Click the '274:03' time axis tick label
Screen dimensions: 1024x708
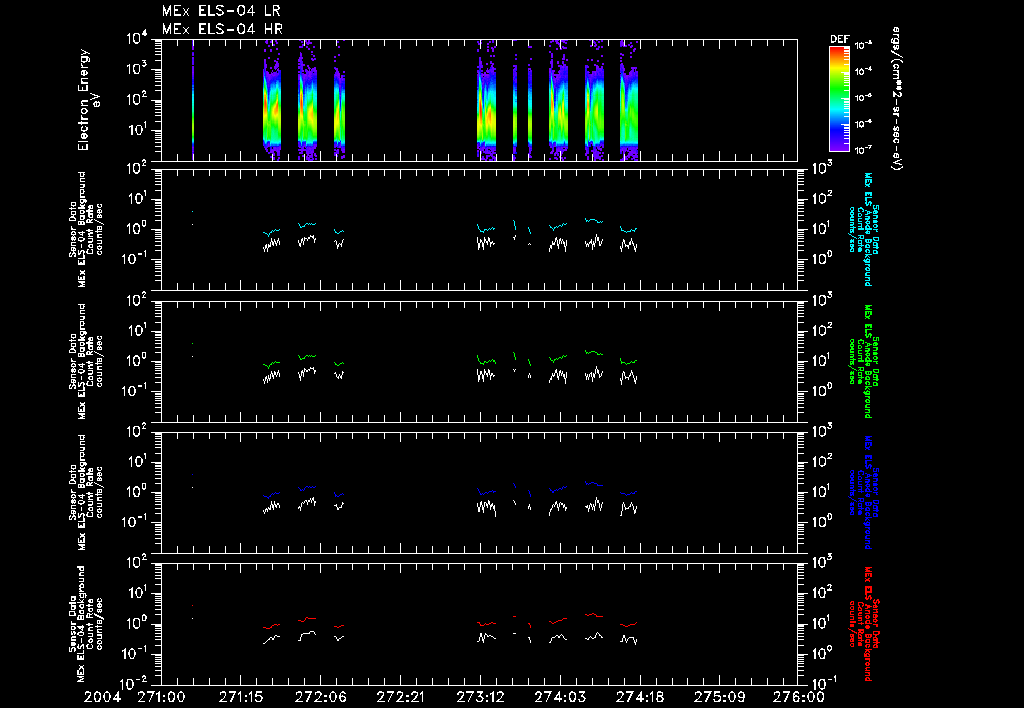560,697
